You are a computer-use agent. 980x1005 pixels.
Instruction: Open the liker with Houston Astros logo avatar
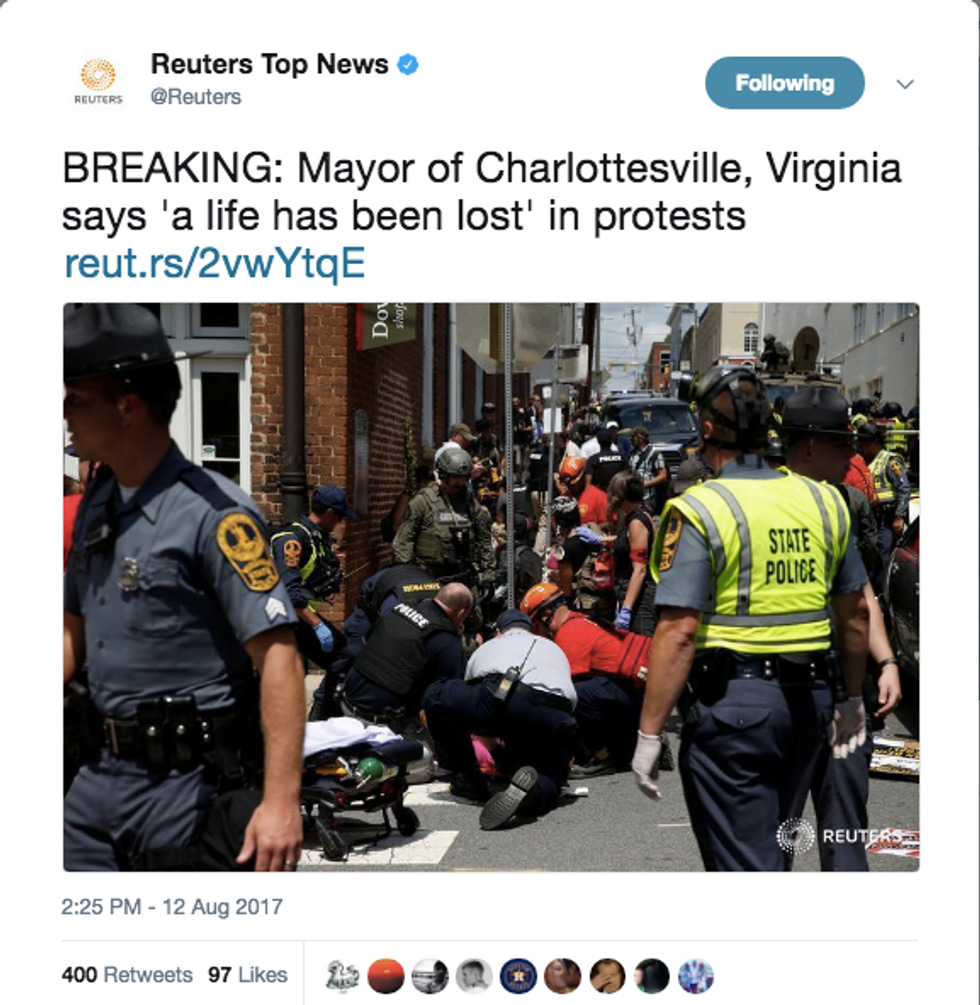click(518, 976)
